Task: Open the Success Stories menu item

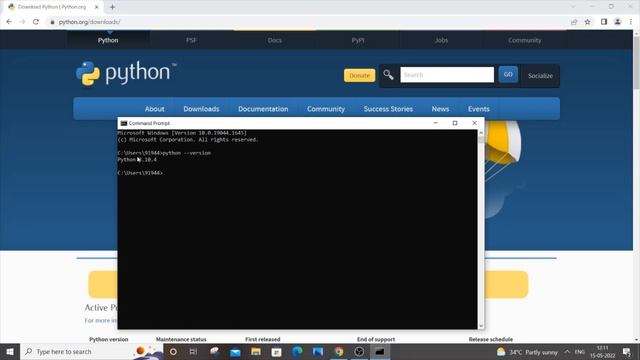Action: [388, 109]
